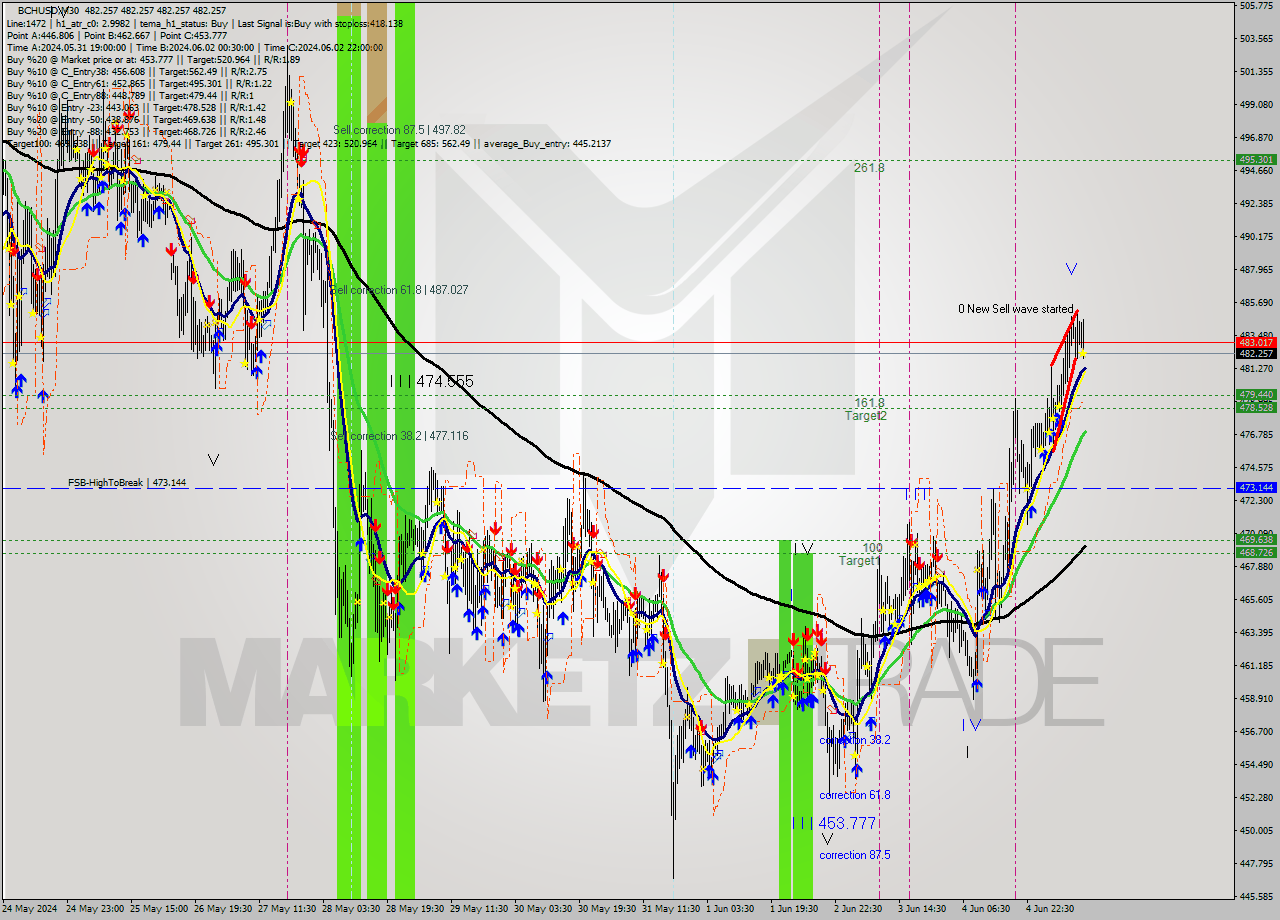Click the blue 'correction 38.2' label
1280x920 pixels.
tap(855, 740)
